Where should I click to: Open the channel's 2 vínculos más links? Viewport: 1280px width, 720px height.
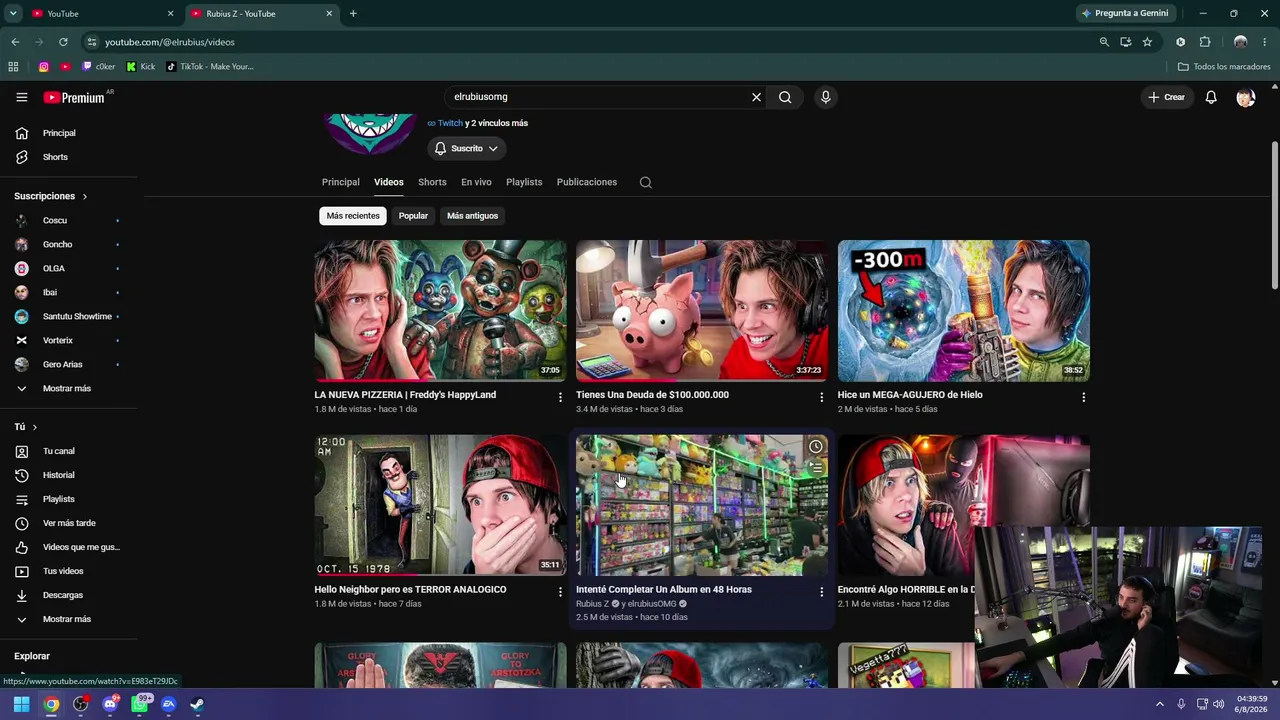496,123
